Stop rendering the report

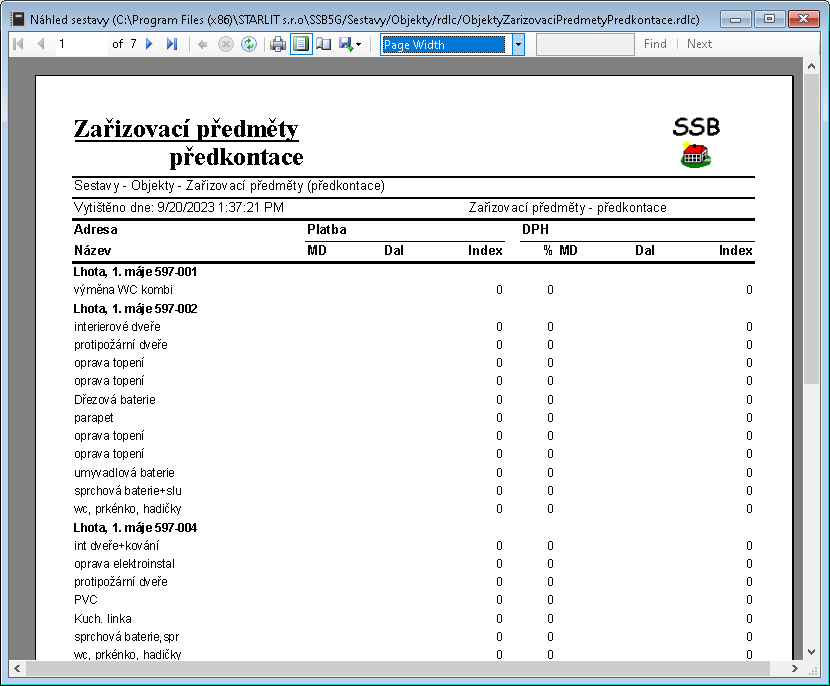click(x=225, y=44)
